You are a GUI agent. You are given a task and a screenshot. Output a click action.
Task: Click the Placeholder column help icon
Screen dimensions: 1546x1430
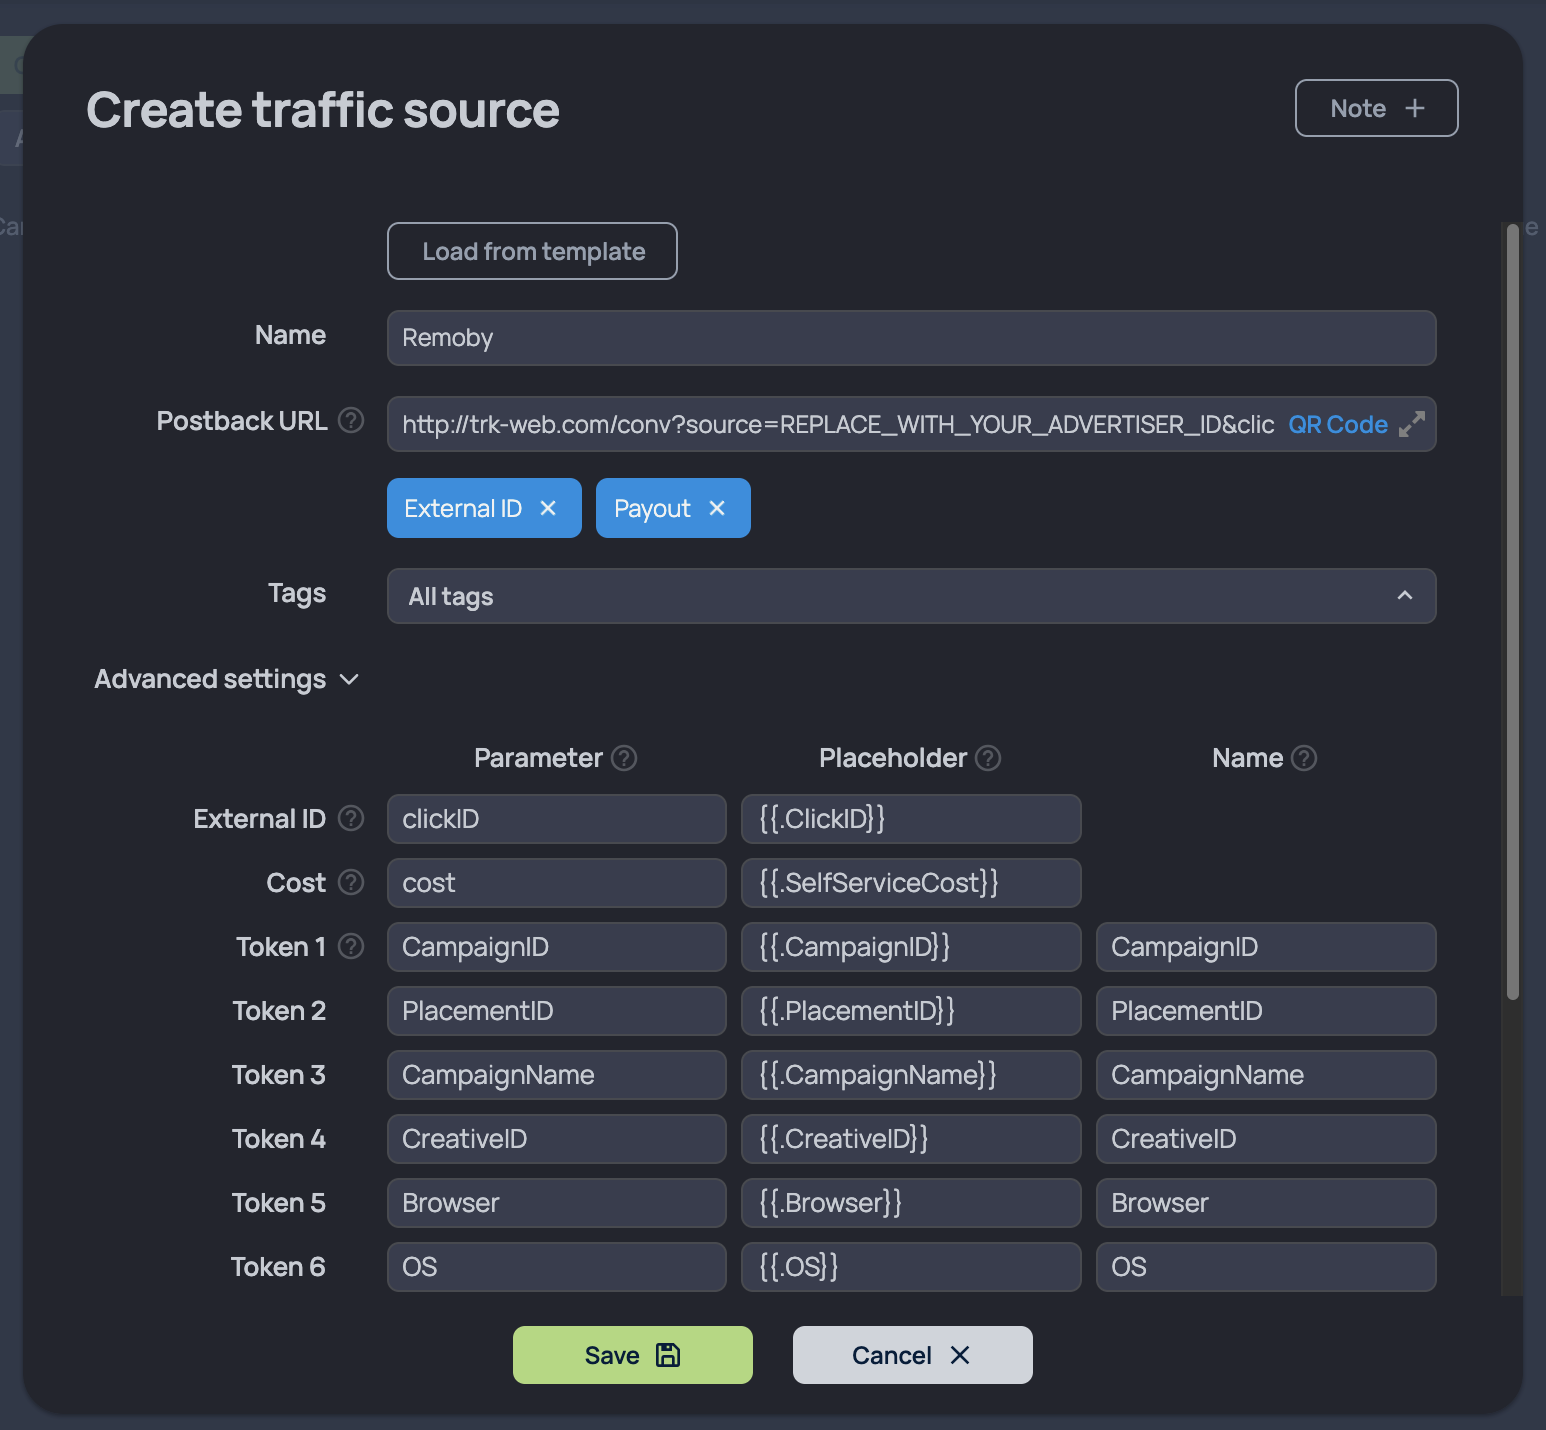click(988, 758)
